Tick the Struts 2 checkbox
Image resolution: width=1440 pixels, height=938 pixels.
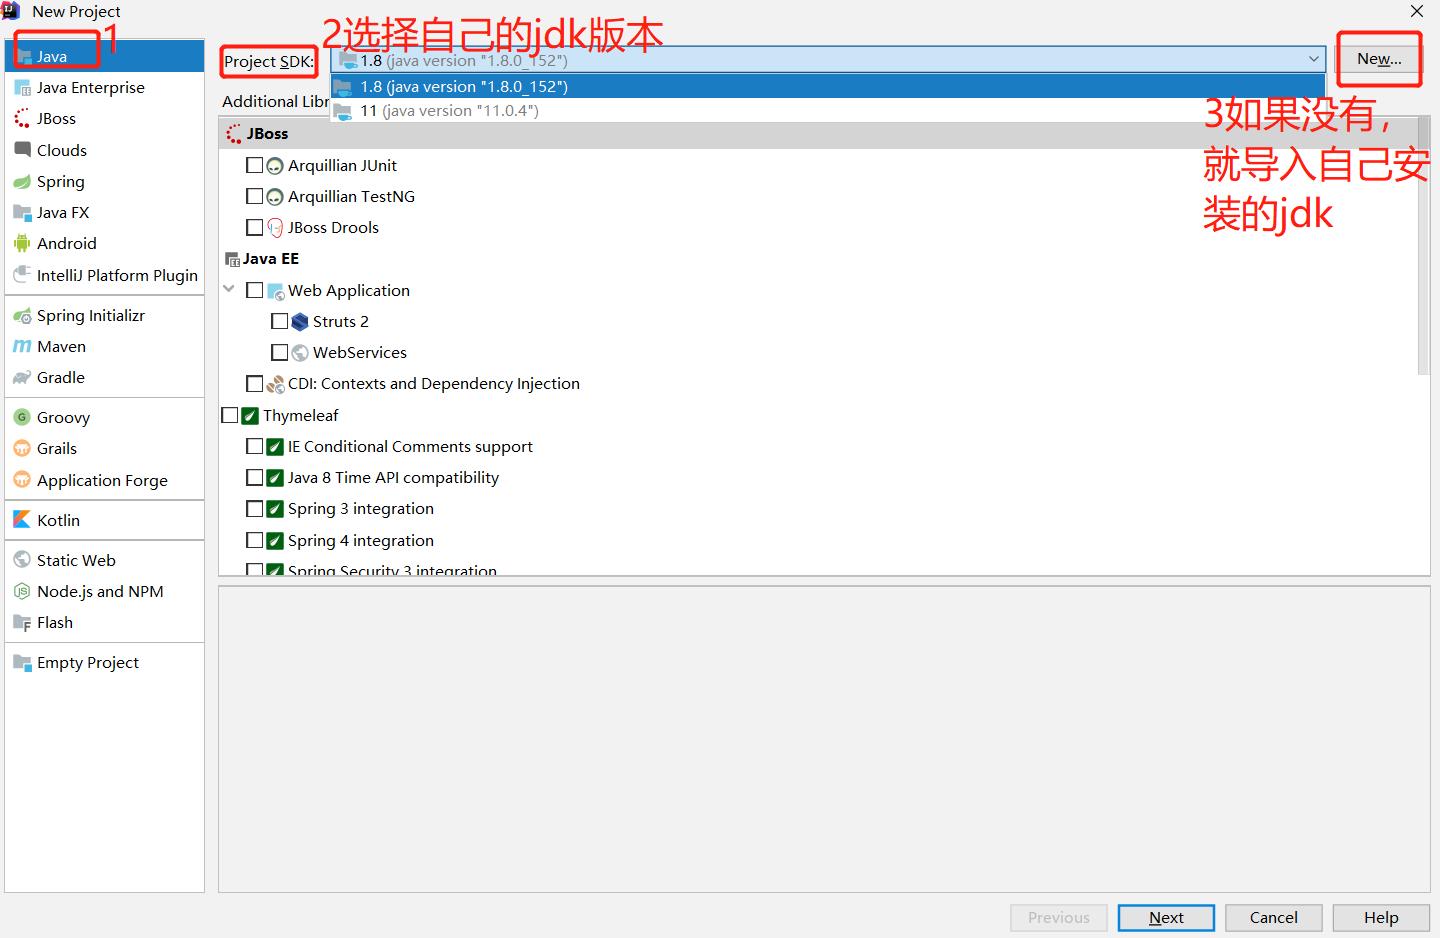(279, 321)
